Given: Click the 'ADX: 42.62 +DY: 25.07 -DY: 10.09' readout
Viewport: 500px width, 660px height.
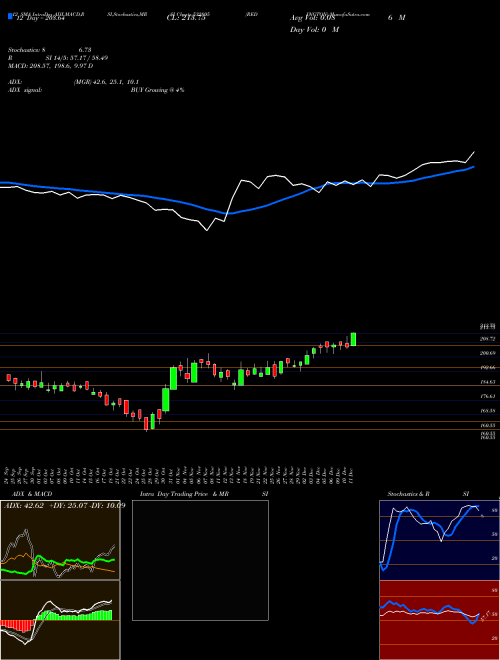Looking at the screenshot, I should coord(64,505).
